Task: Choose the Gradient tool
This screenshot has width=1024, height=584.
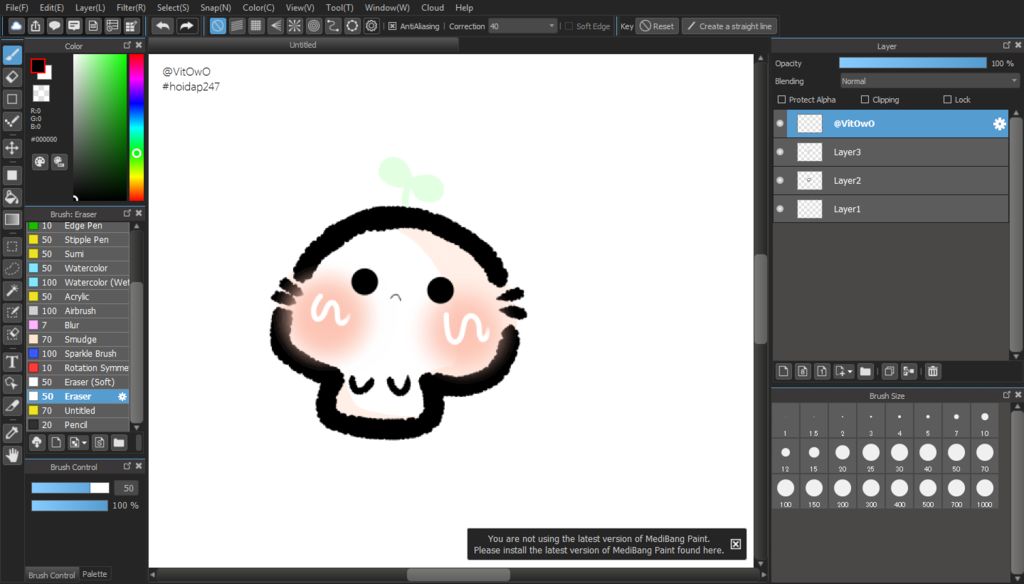Action: click(x=12, y=219)
